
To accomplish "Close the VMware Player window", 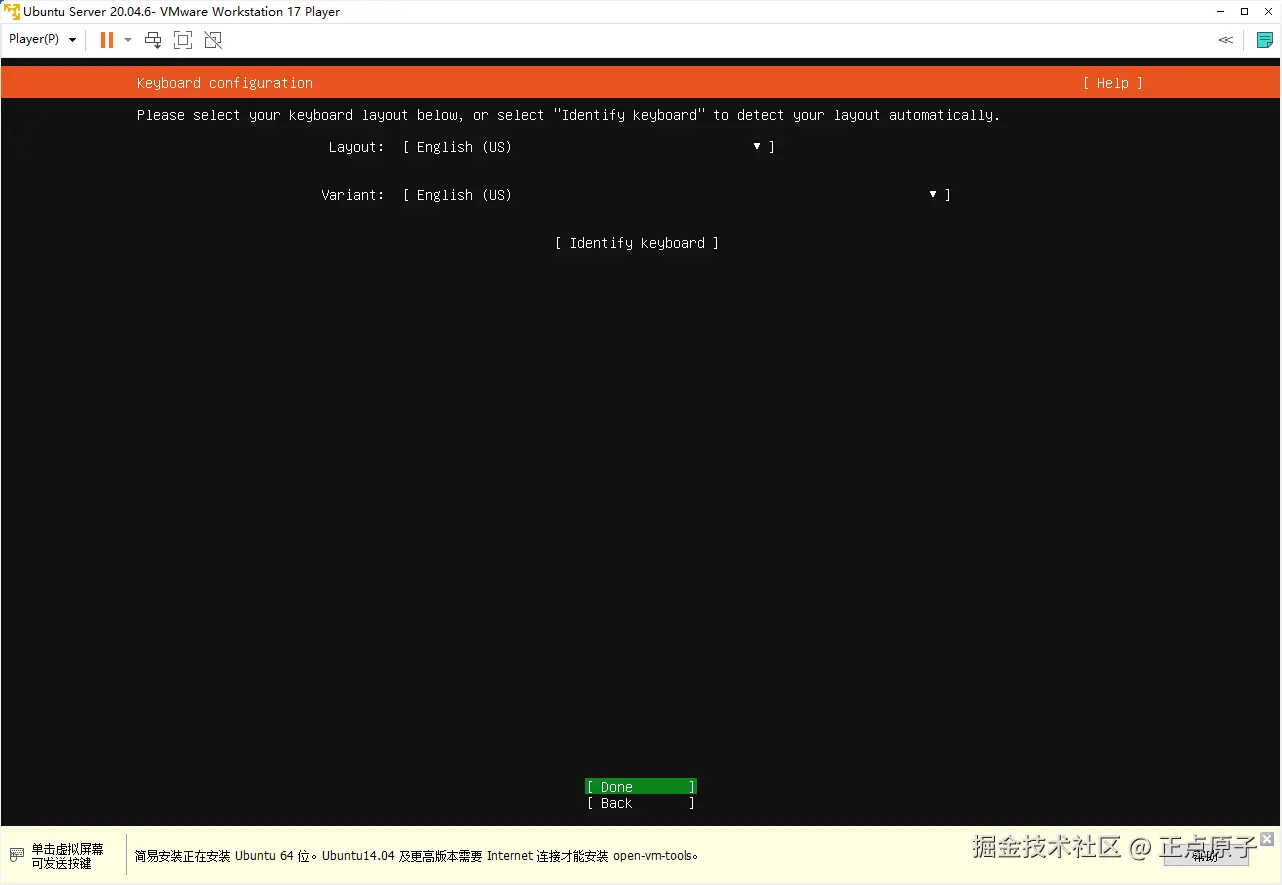I will coord(1269,12).
